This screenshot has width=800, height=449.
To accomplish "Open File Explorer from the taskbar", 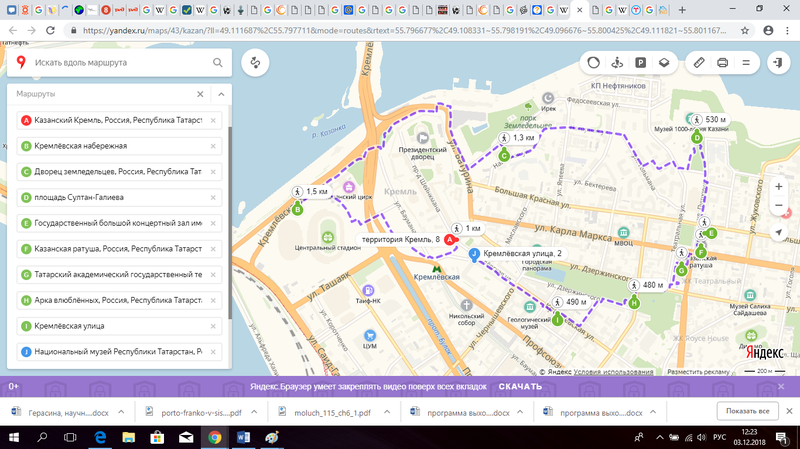I will click(x=129, y=437).
